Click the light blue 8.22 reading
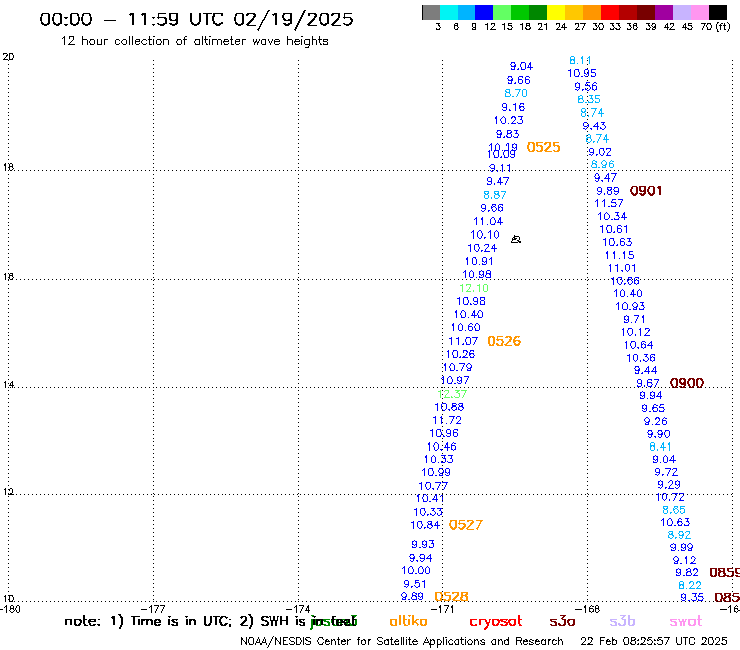This screenshot has height=650, width=740. click(x=690, y=585)
